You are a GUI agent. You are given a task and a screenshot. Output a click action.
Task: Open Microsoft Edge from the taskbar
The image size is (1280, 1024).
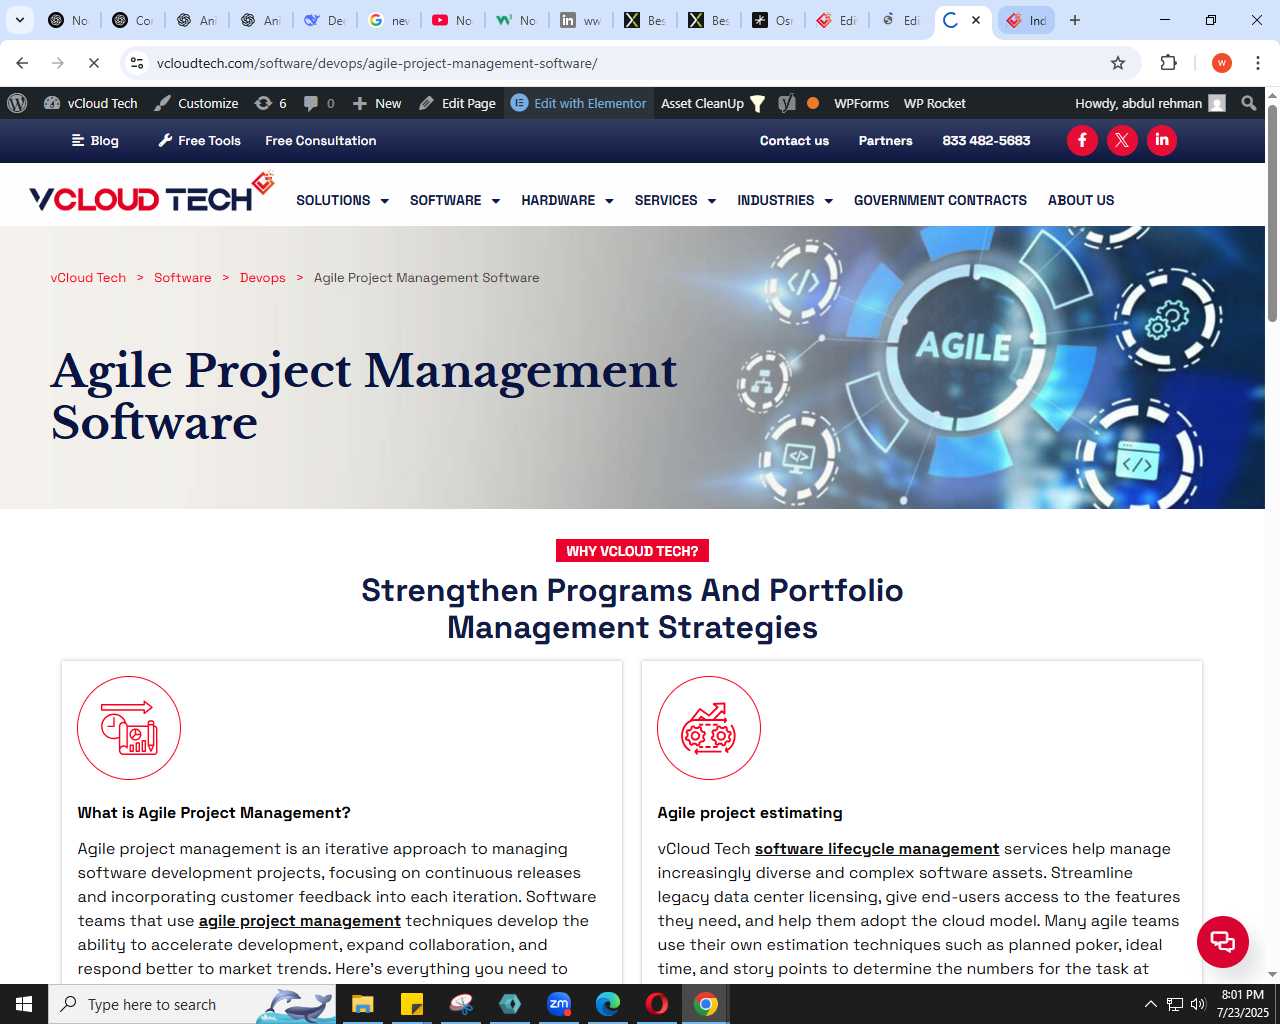point(608,1004)
